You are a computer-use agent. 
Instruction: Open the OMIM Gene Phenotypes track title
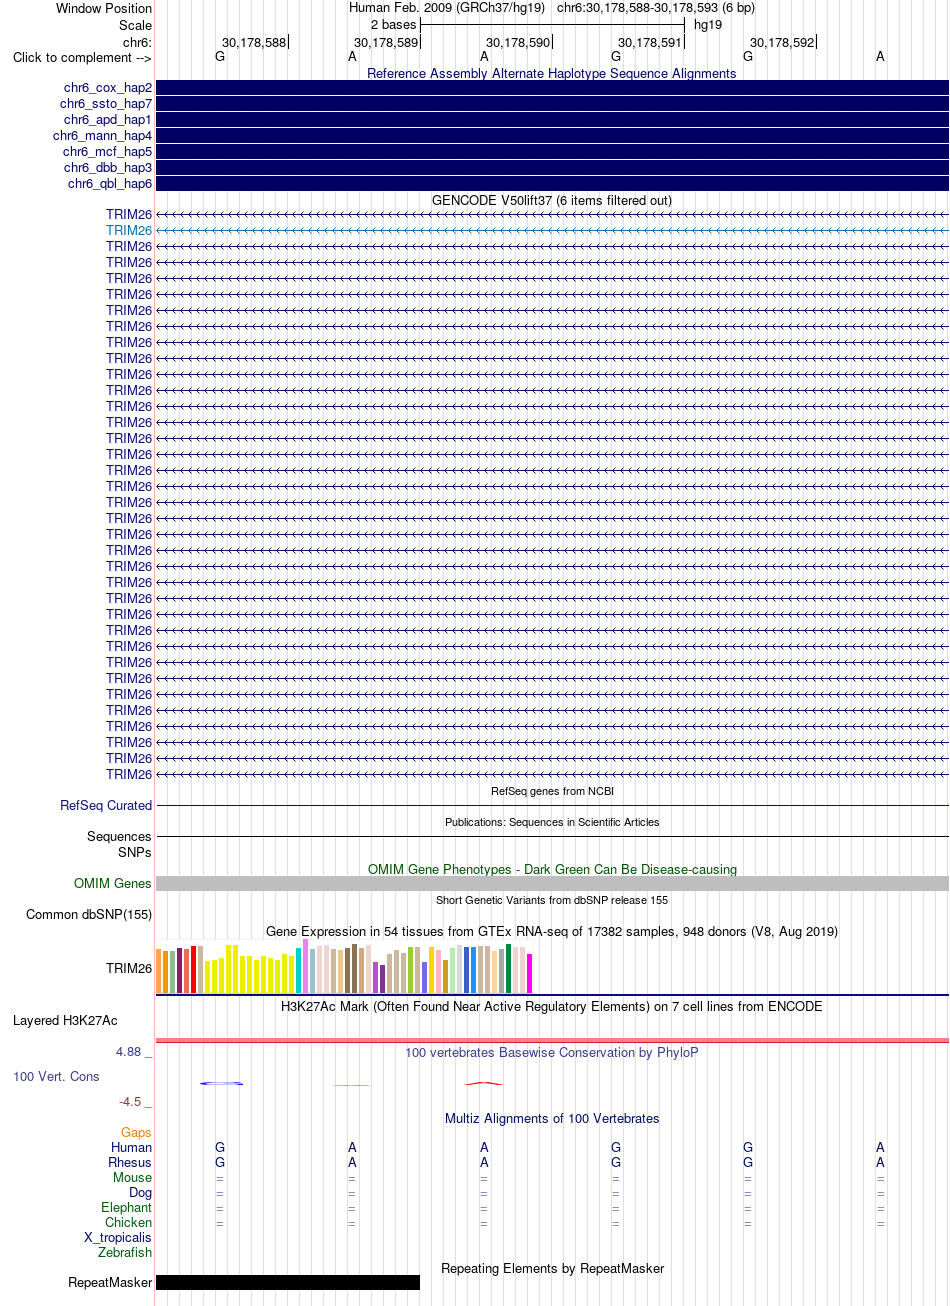click(552, 869)
